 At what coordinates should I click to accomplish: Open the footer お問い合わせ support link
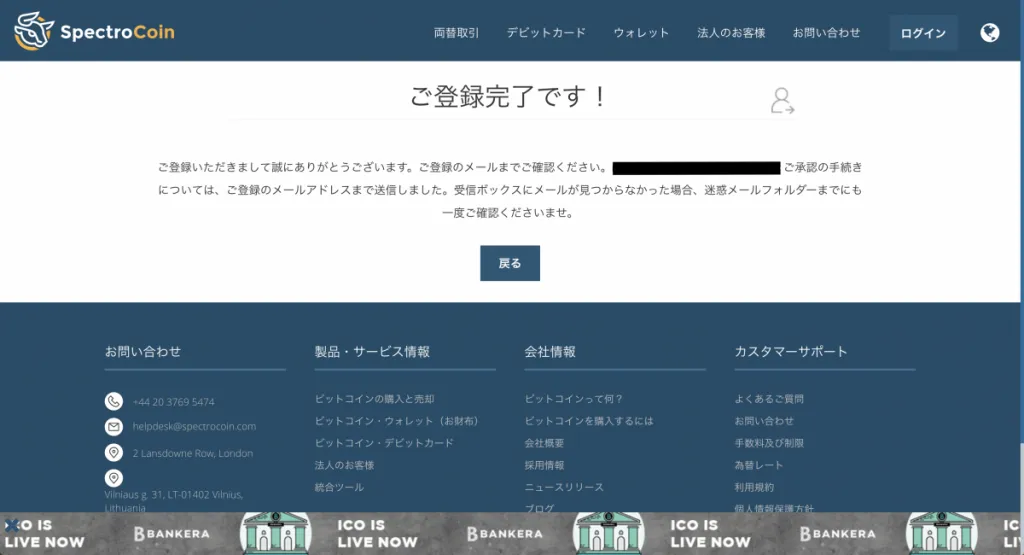point(764,421)
